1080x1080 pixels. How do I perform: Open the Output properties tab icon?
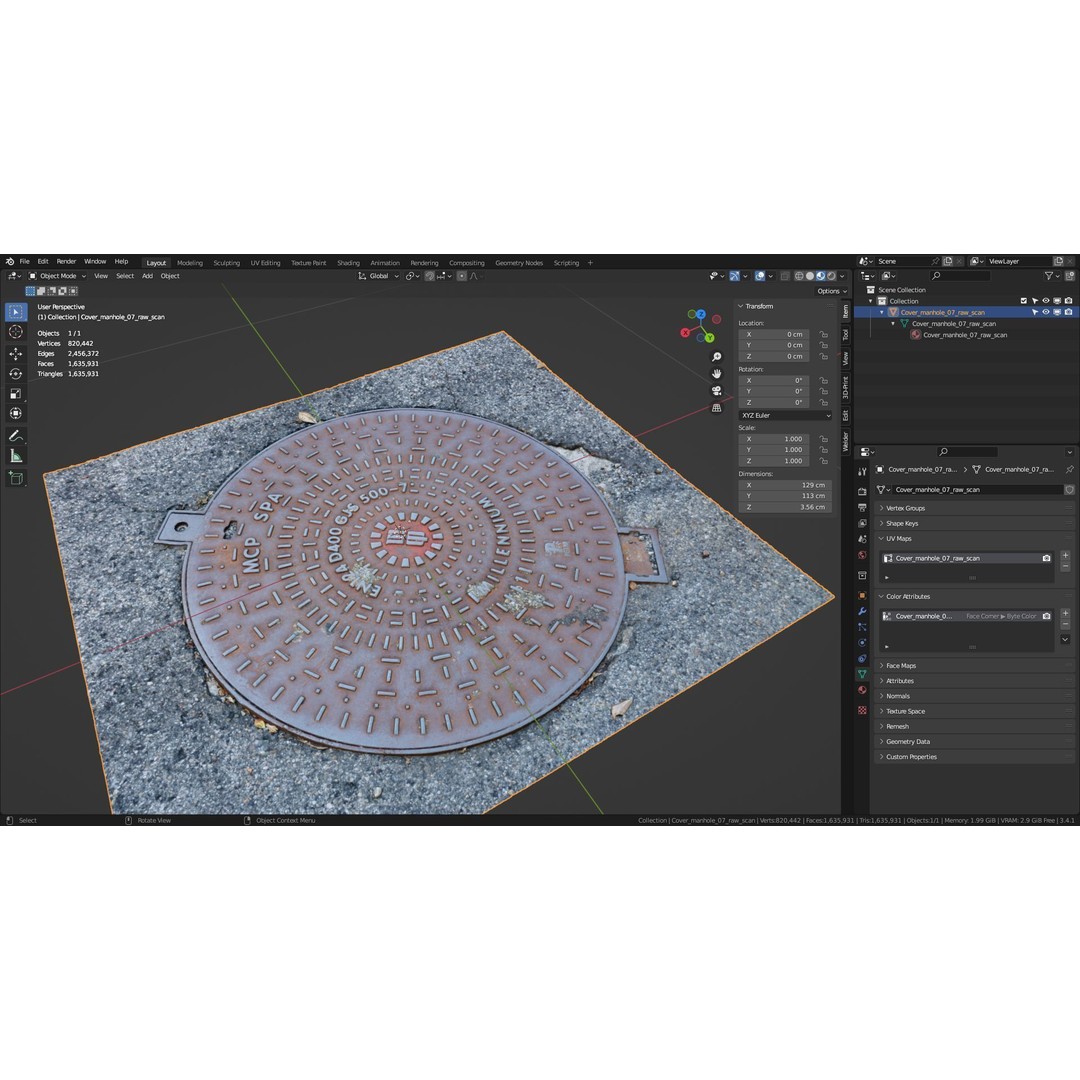coord(862,508)
